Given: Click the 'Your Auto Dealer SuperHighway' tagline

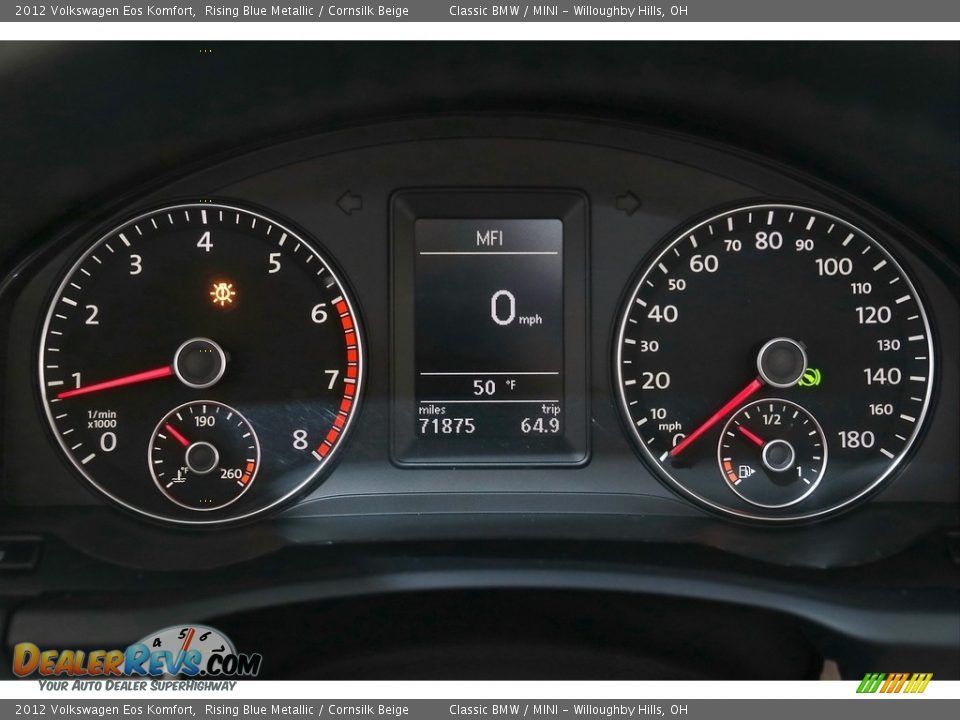Looking at the screenshot, I should point(137,686).
